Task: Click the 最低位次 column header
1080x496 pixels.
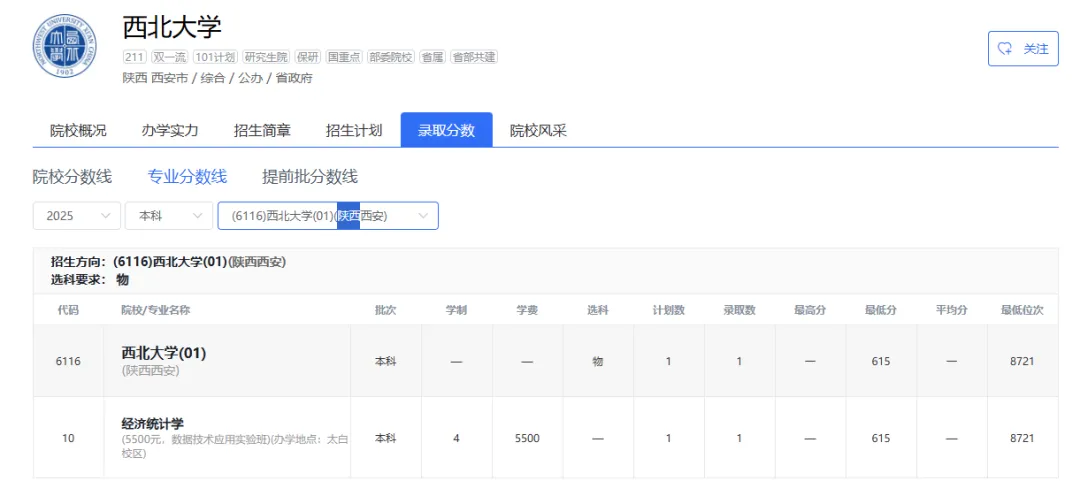Action: click(x=1023, y=310)
